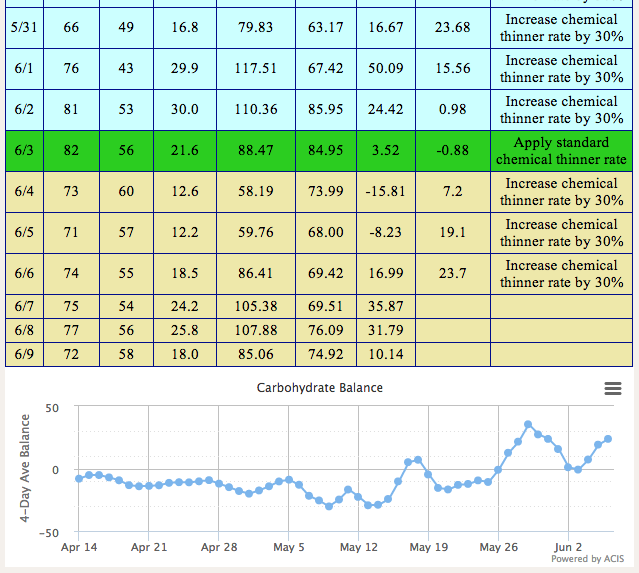
Task: Click the "Powered by ACIS" credit link
Action: pyautogui.click(x=589, y=559)
